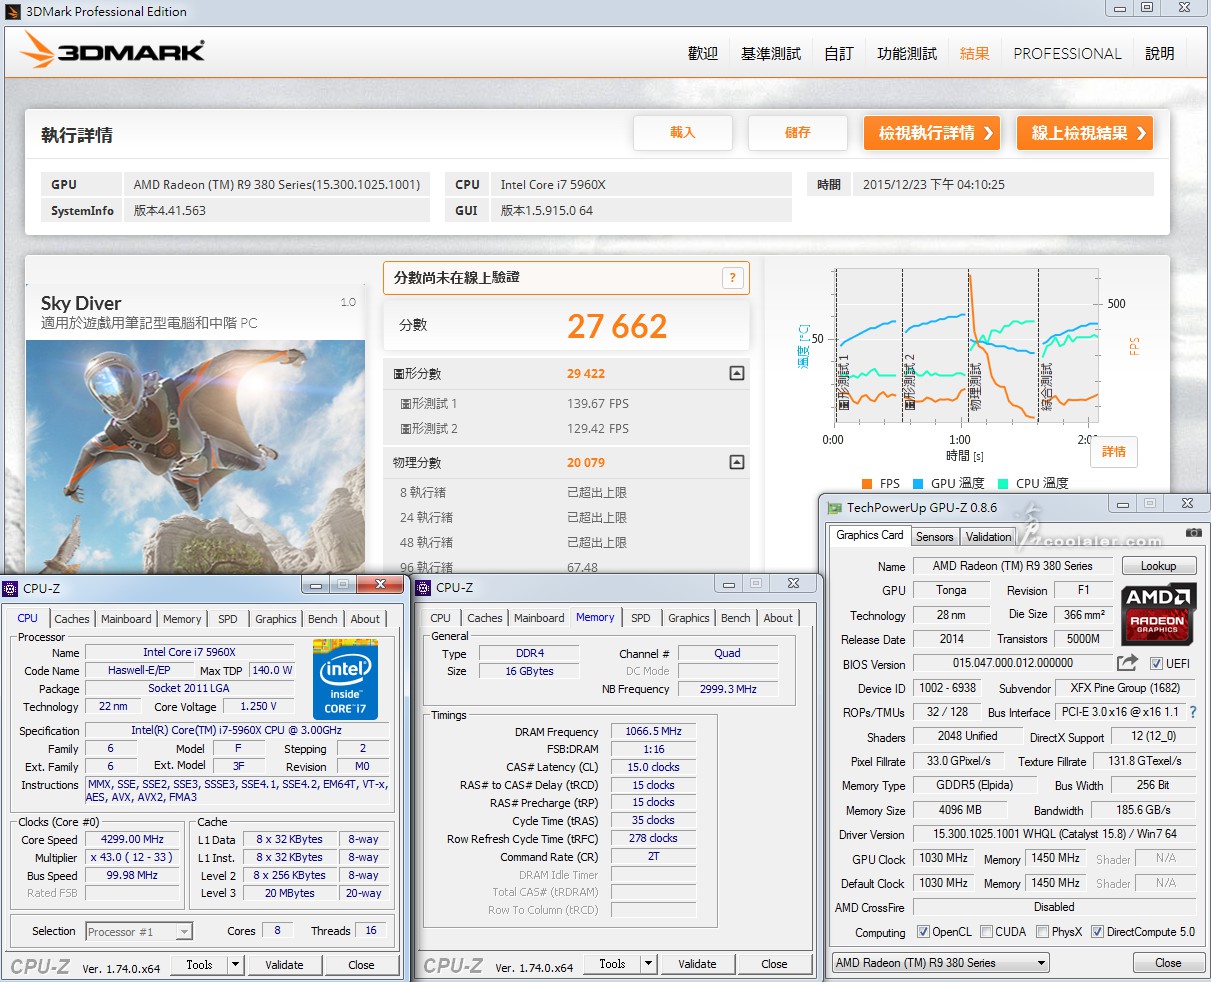Screen dimensions: 1211x982
Task: Click the blue GPU 溫度 legend swatch
Action: (x=917, y=484)
